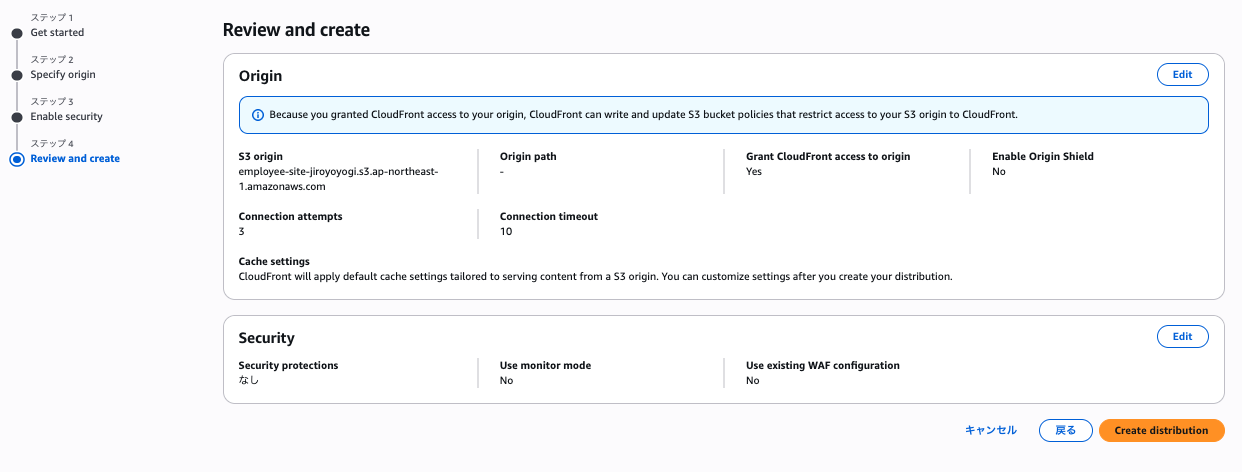This screenshot has width=1242, height=472.
Task: Click the Create distribution button
Action: point(1161,430)
